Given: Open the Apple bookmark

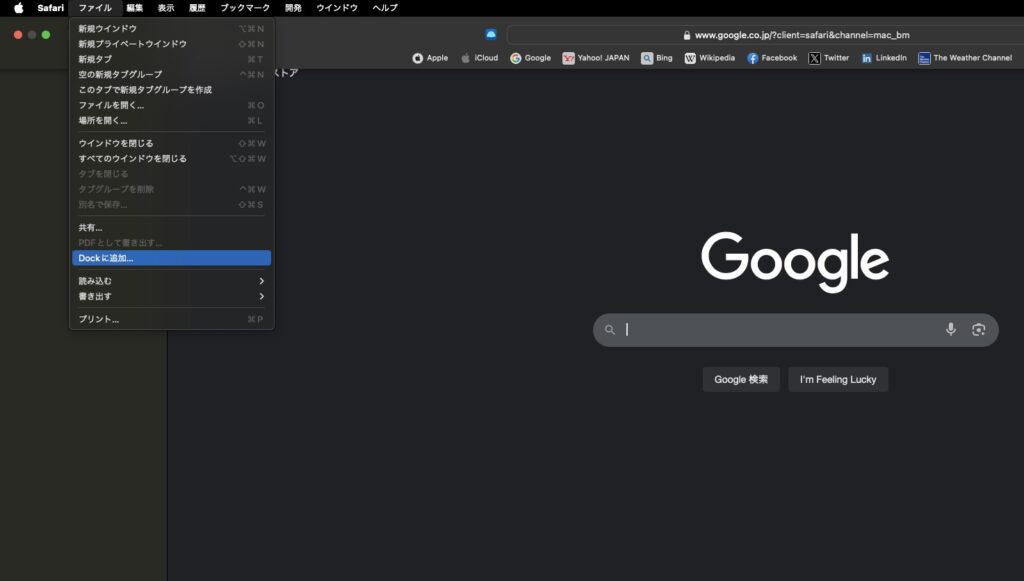Looking at the screenshot, I should click(x=430, y=58).
